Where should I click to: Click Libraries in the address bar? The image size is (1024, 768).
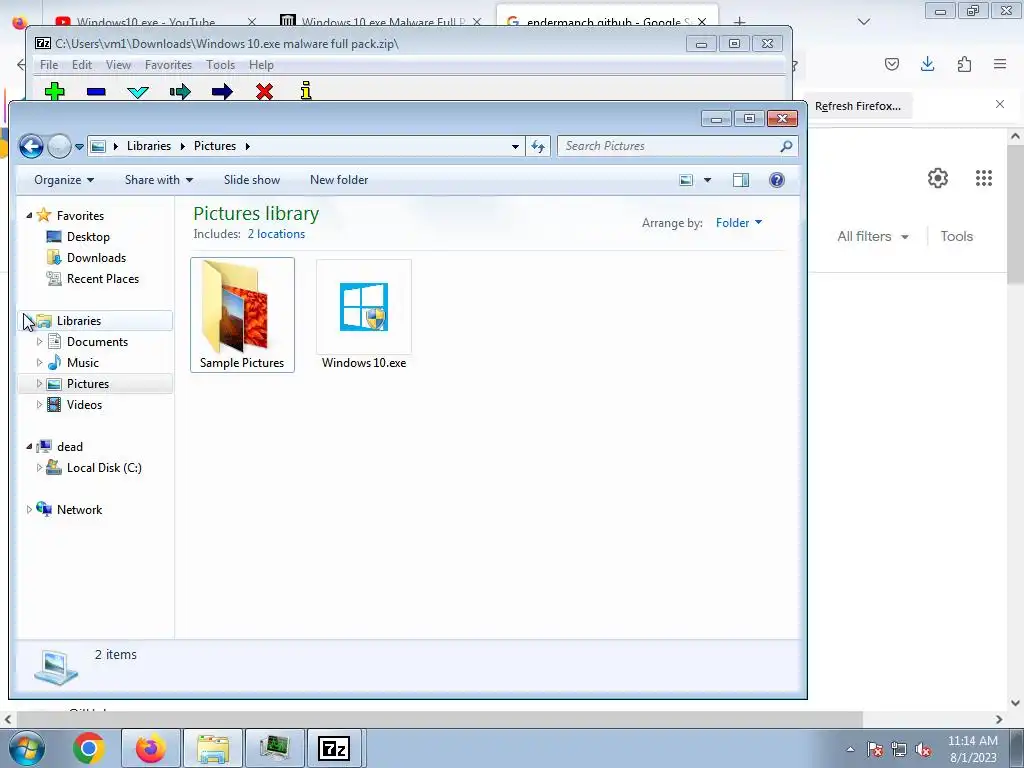click(149, 146)
